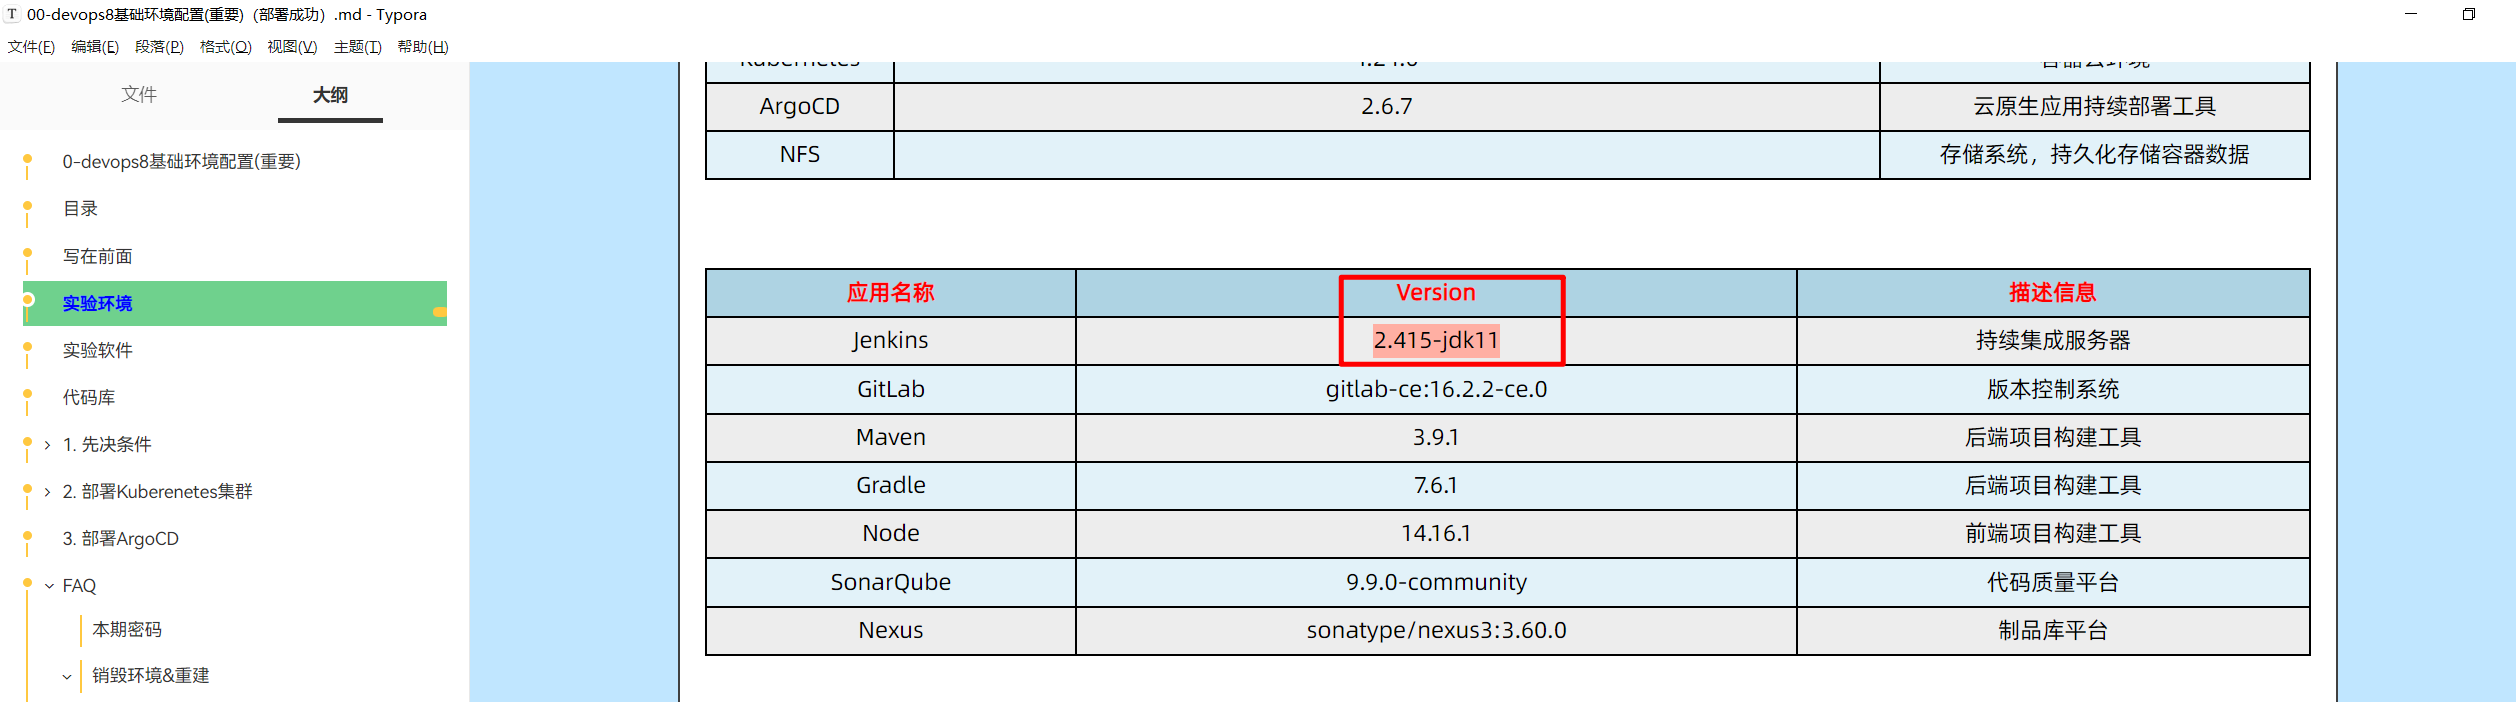Open the 编辑(E) menu
The image size is (2516, 702).
(95, 47)
